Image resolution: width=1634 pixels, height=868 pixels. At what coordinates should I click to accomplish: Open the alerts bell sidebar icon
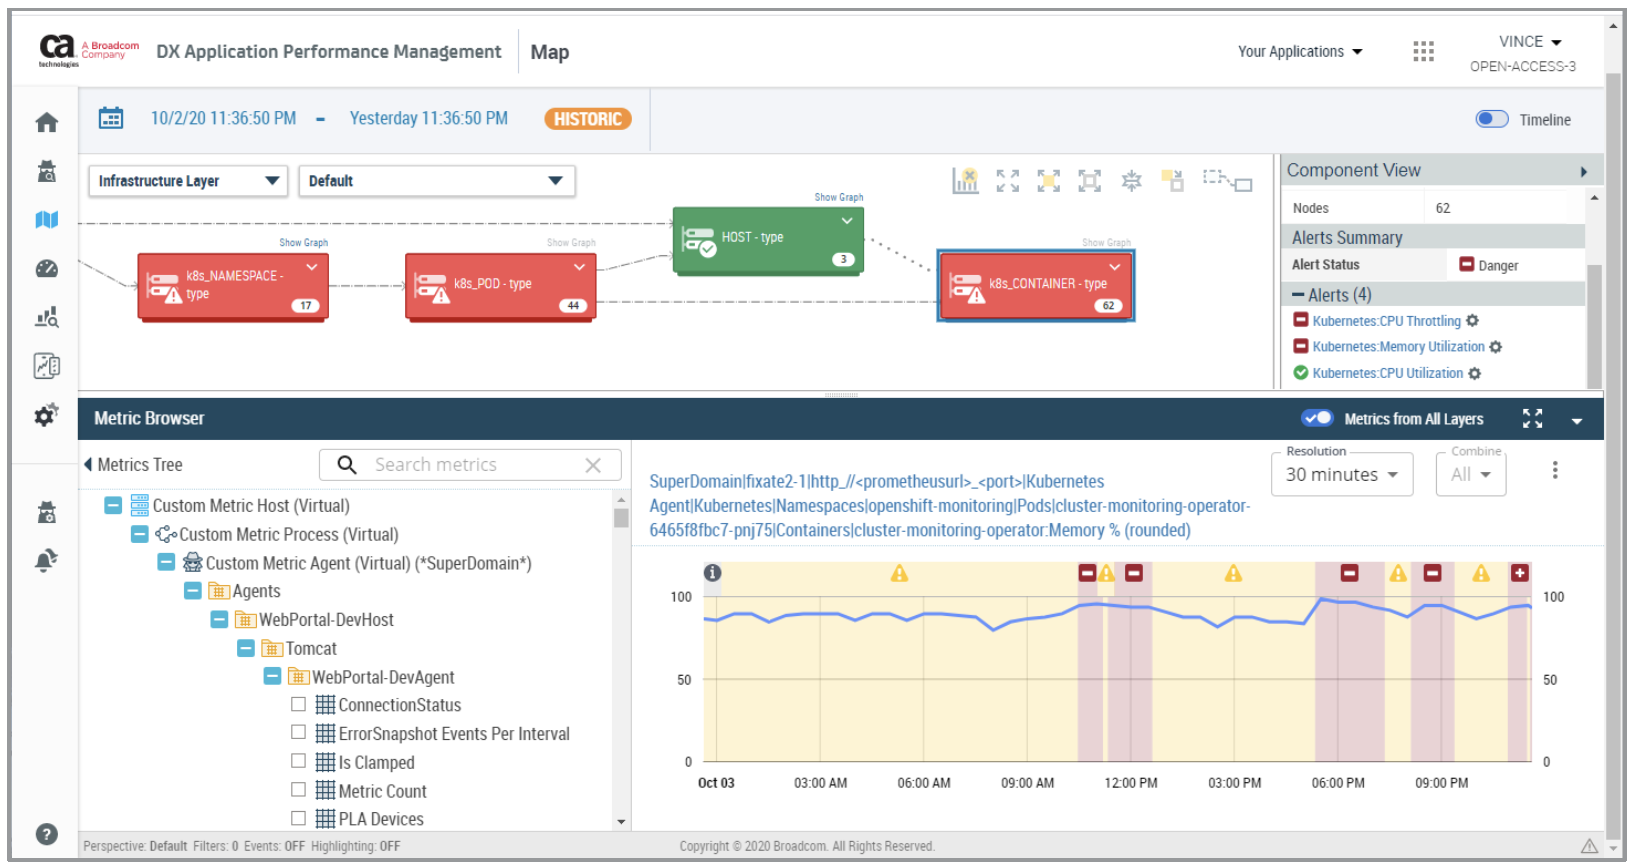pyautogui.click(x=46, y=560)
